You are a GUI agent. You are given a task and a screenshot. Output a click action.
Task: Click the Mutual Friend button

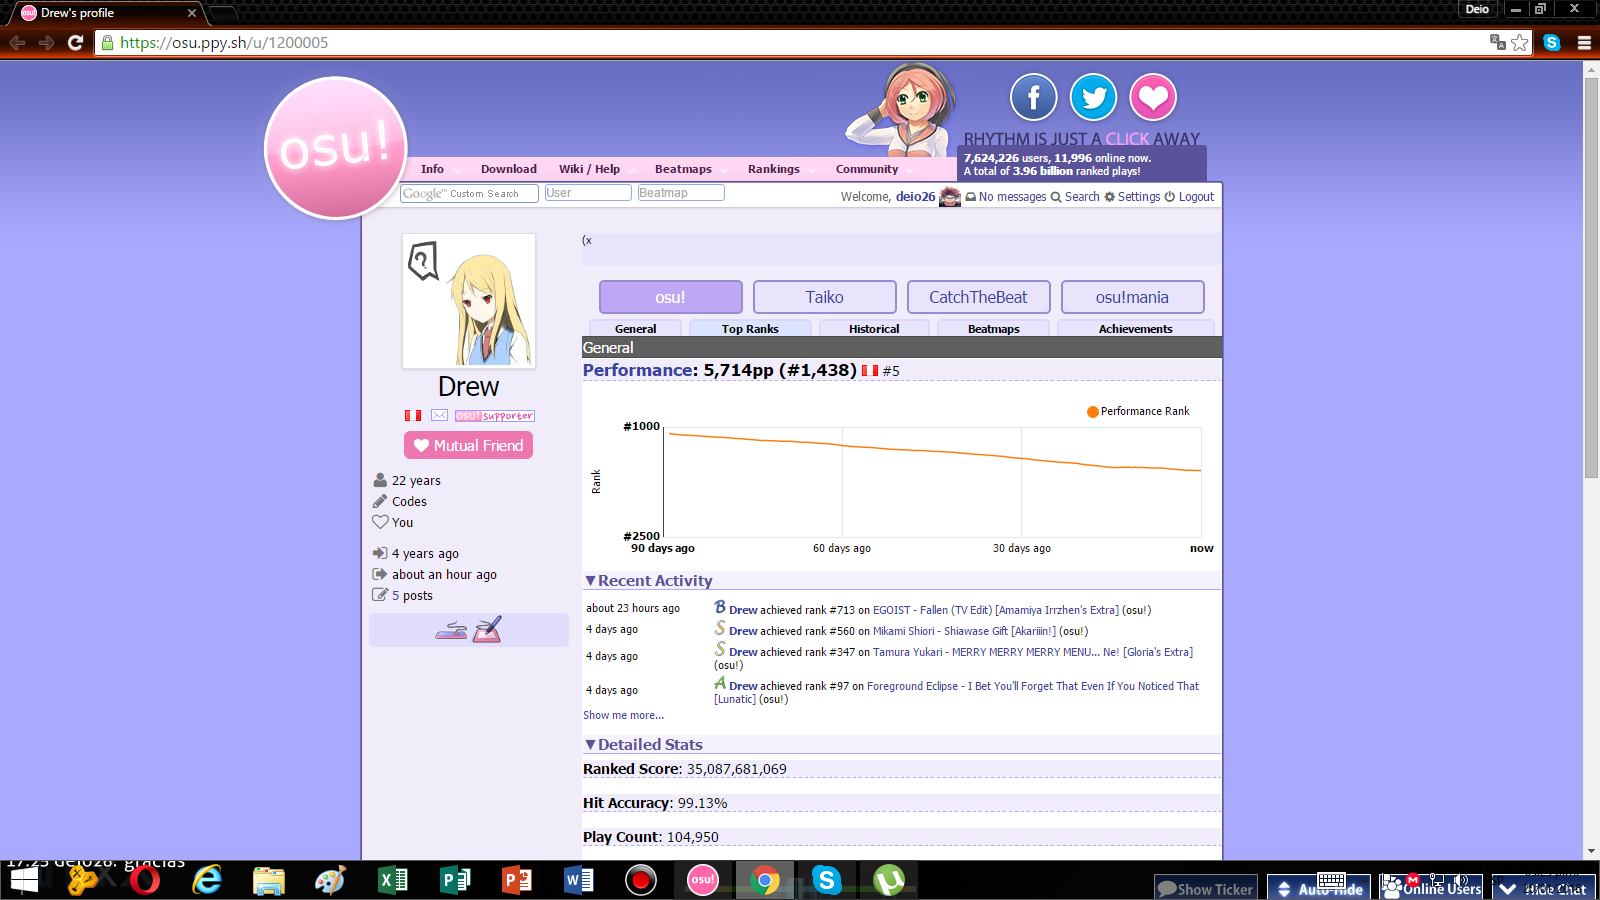pyautogui.click(x=468, y=445)
